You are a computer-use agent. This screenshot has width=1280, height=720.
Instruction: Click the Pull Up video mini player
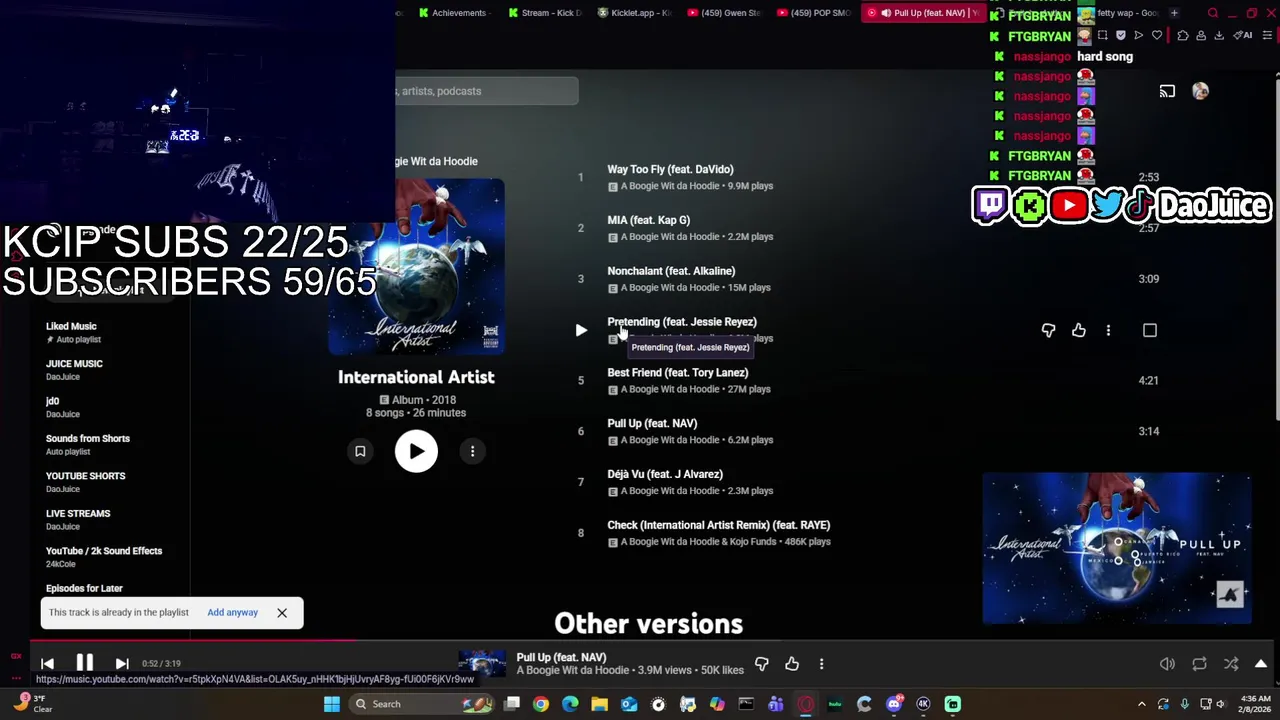pos(1117,548)
